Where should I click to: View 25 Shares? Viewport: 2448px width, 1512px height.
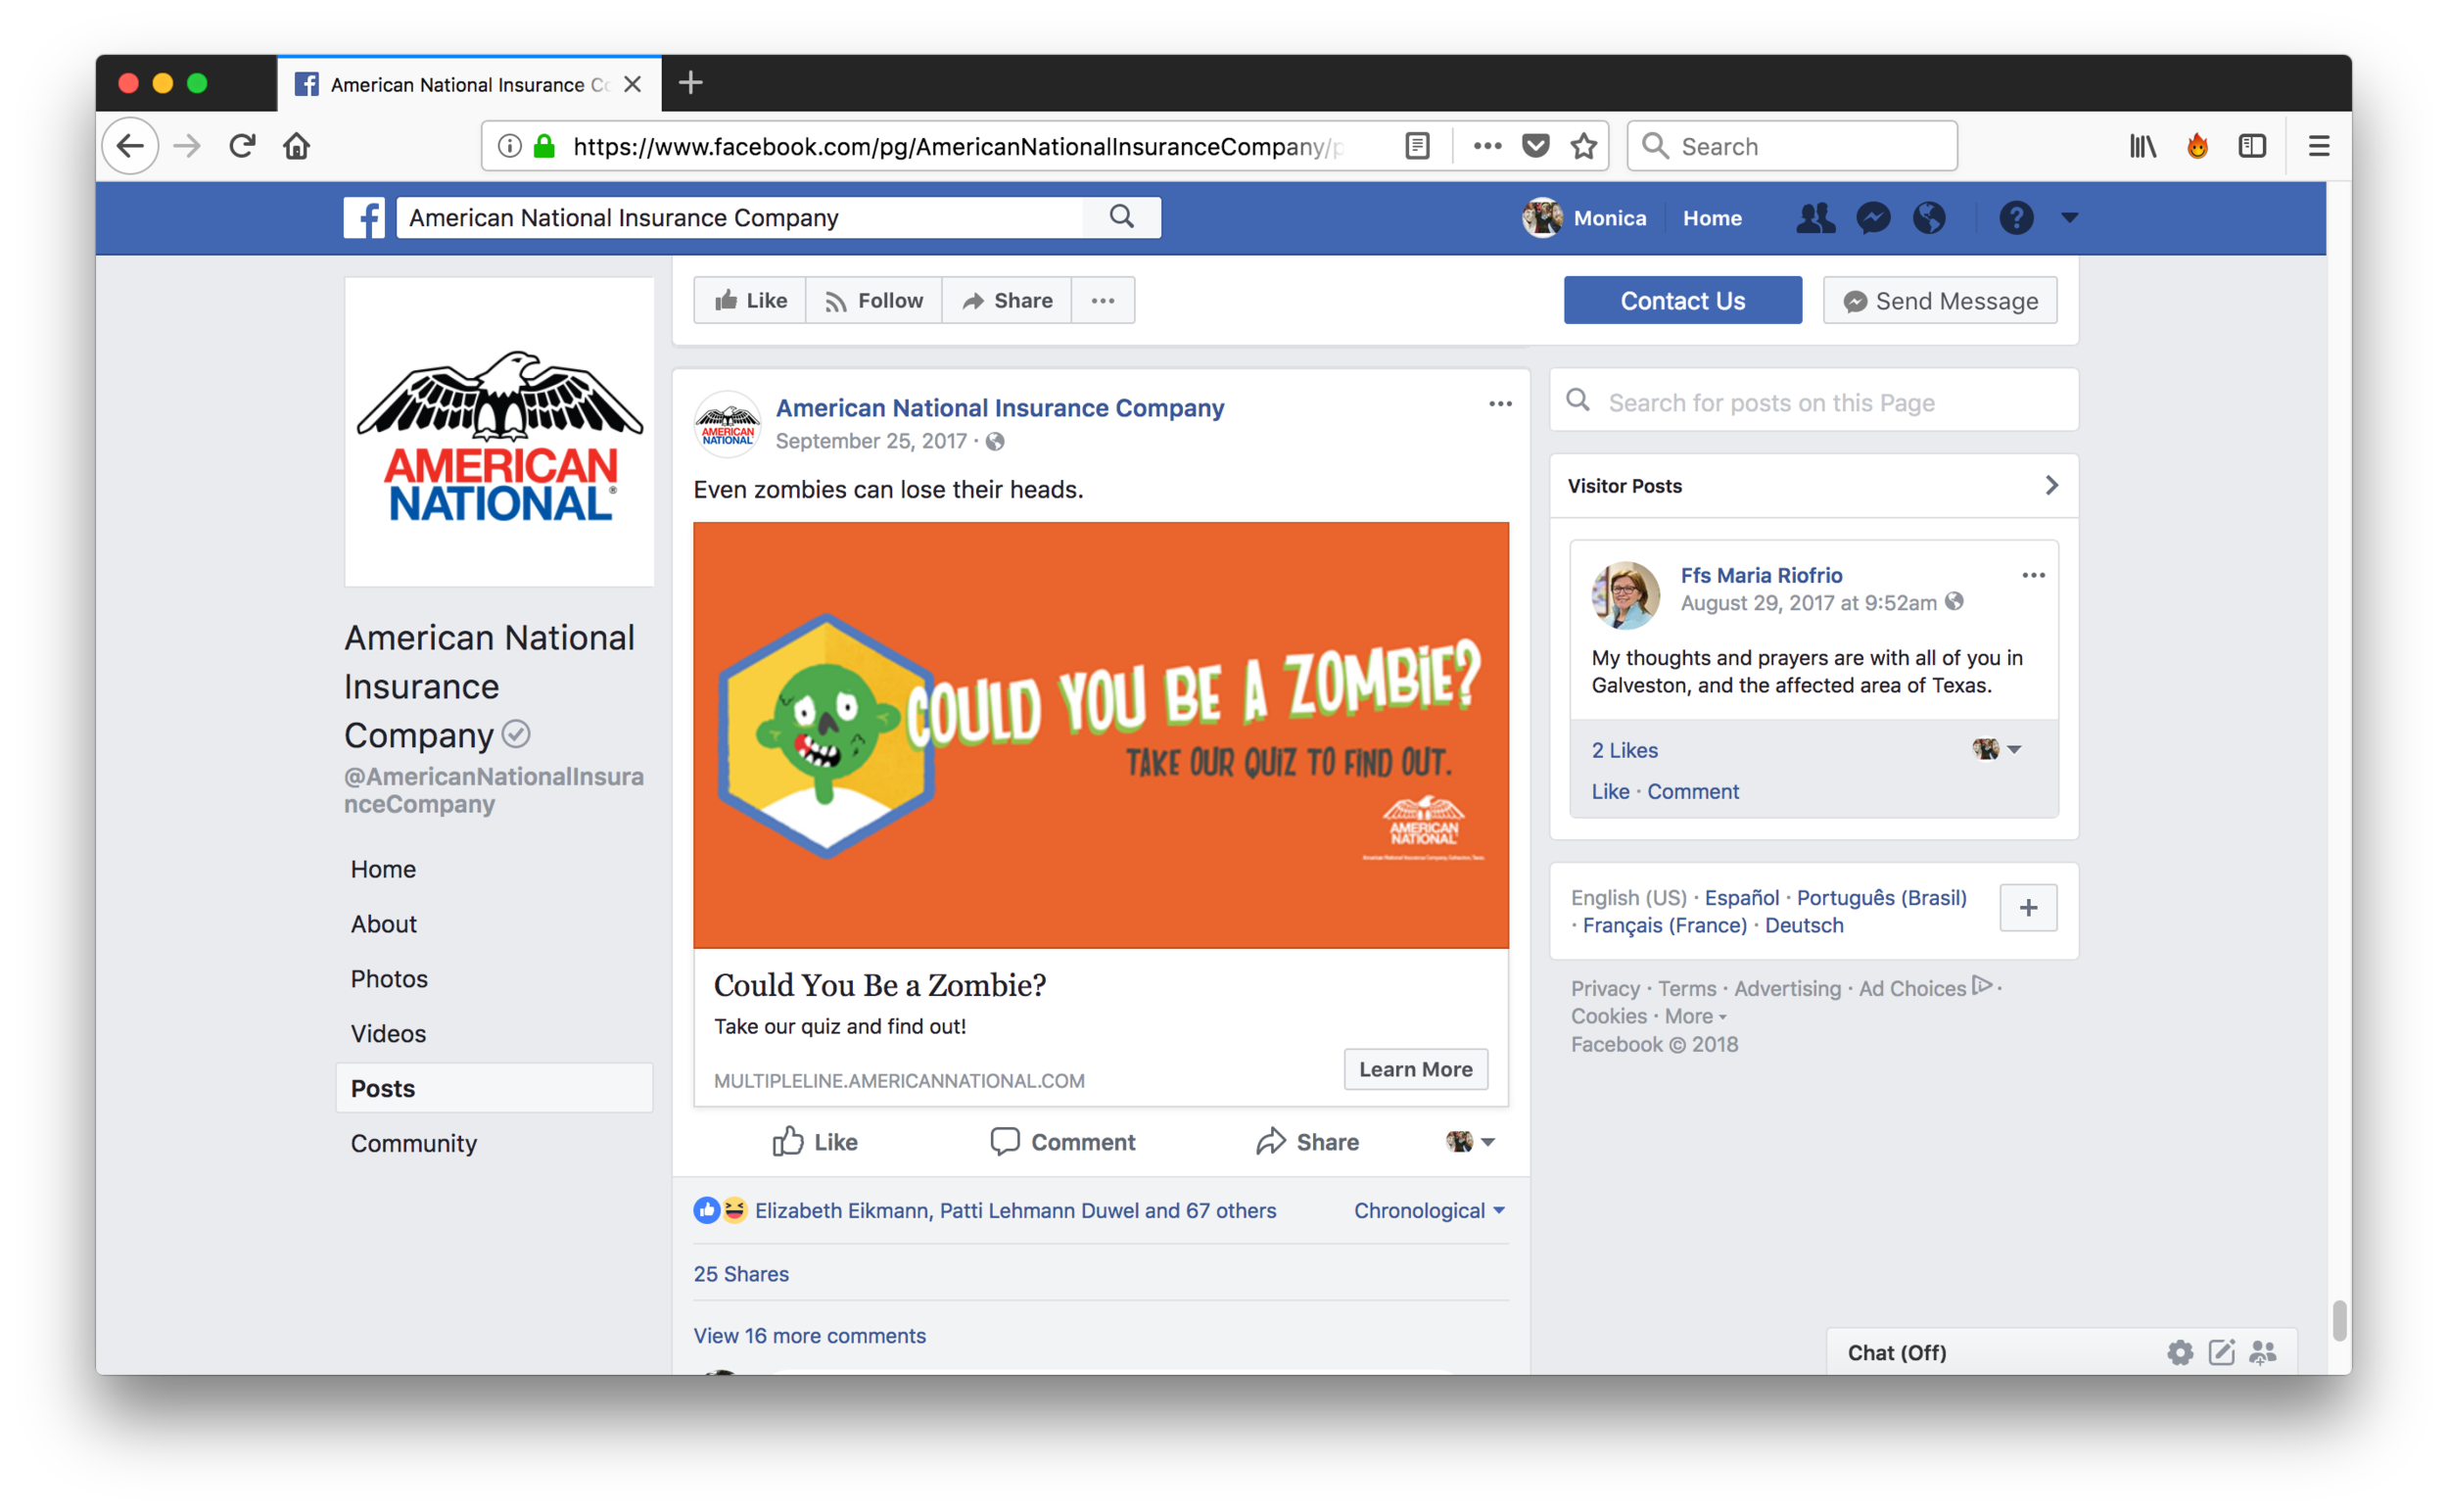[741, 1273]
